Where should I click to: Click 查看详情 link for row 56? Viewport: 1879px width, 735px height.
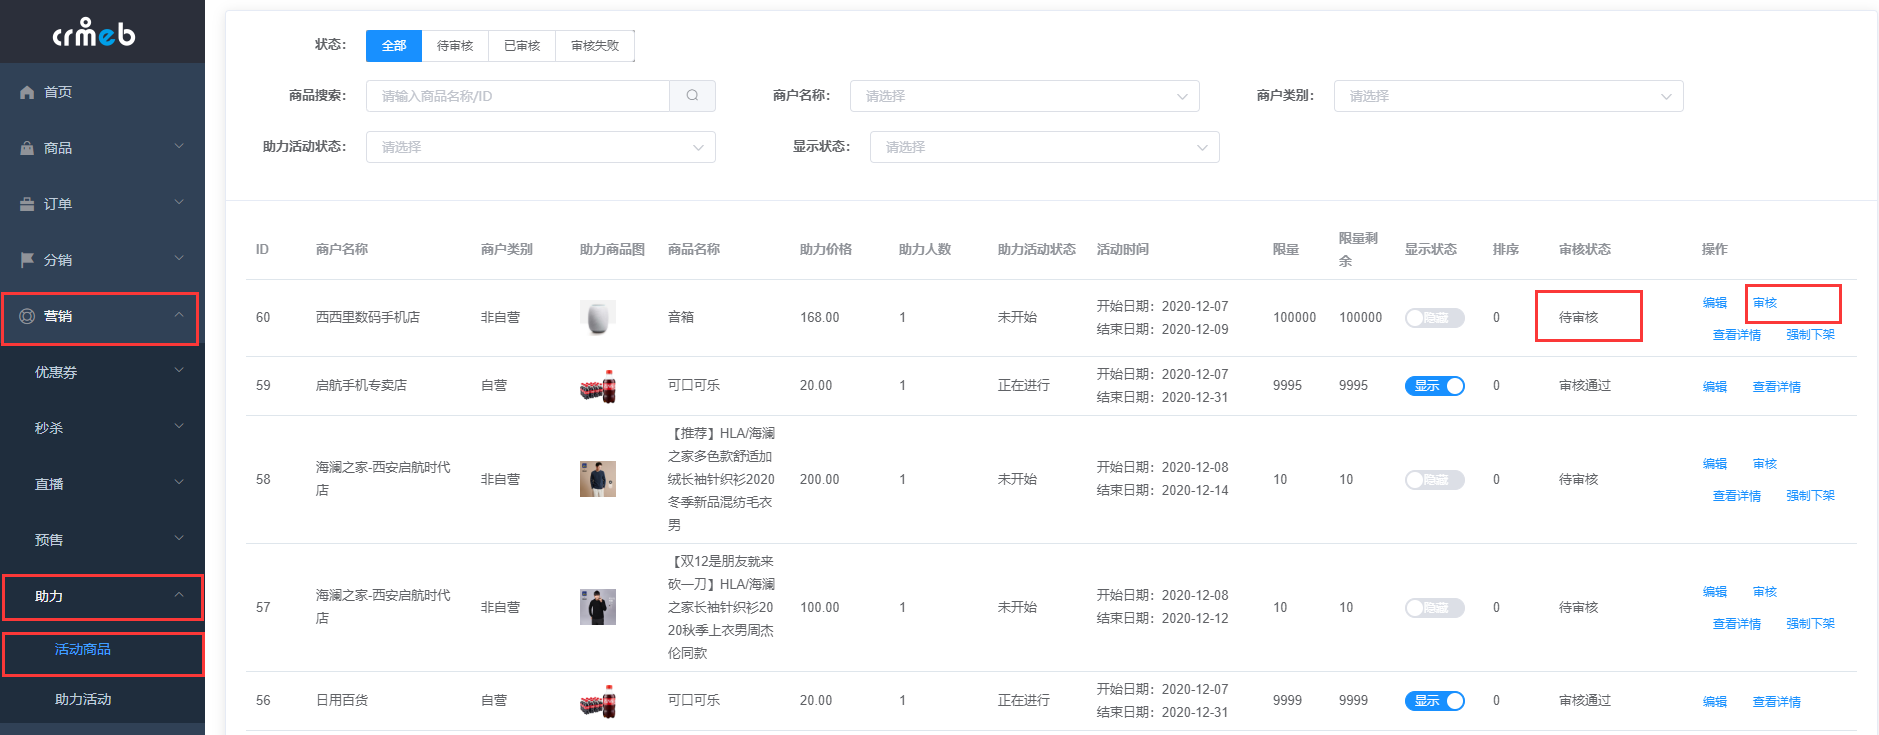point(1777,702)
